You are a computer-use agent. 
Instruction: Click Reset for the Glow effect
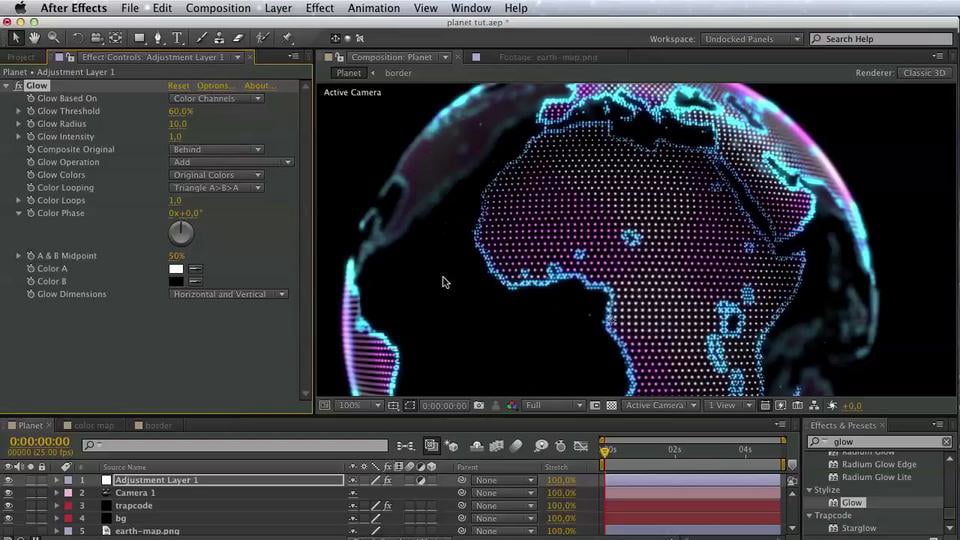(179, 86)
